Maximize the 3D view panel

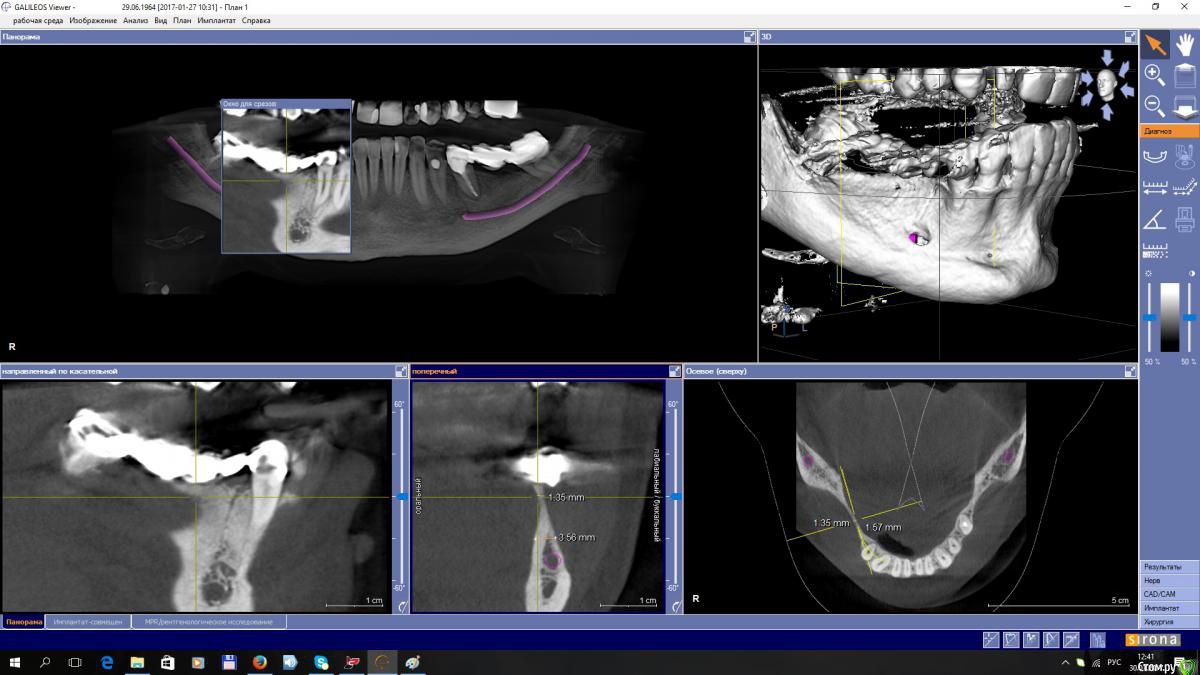(1130, 37)
